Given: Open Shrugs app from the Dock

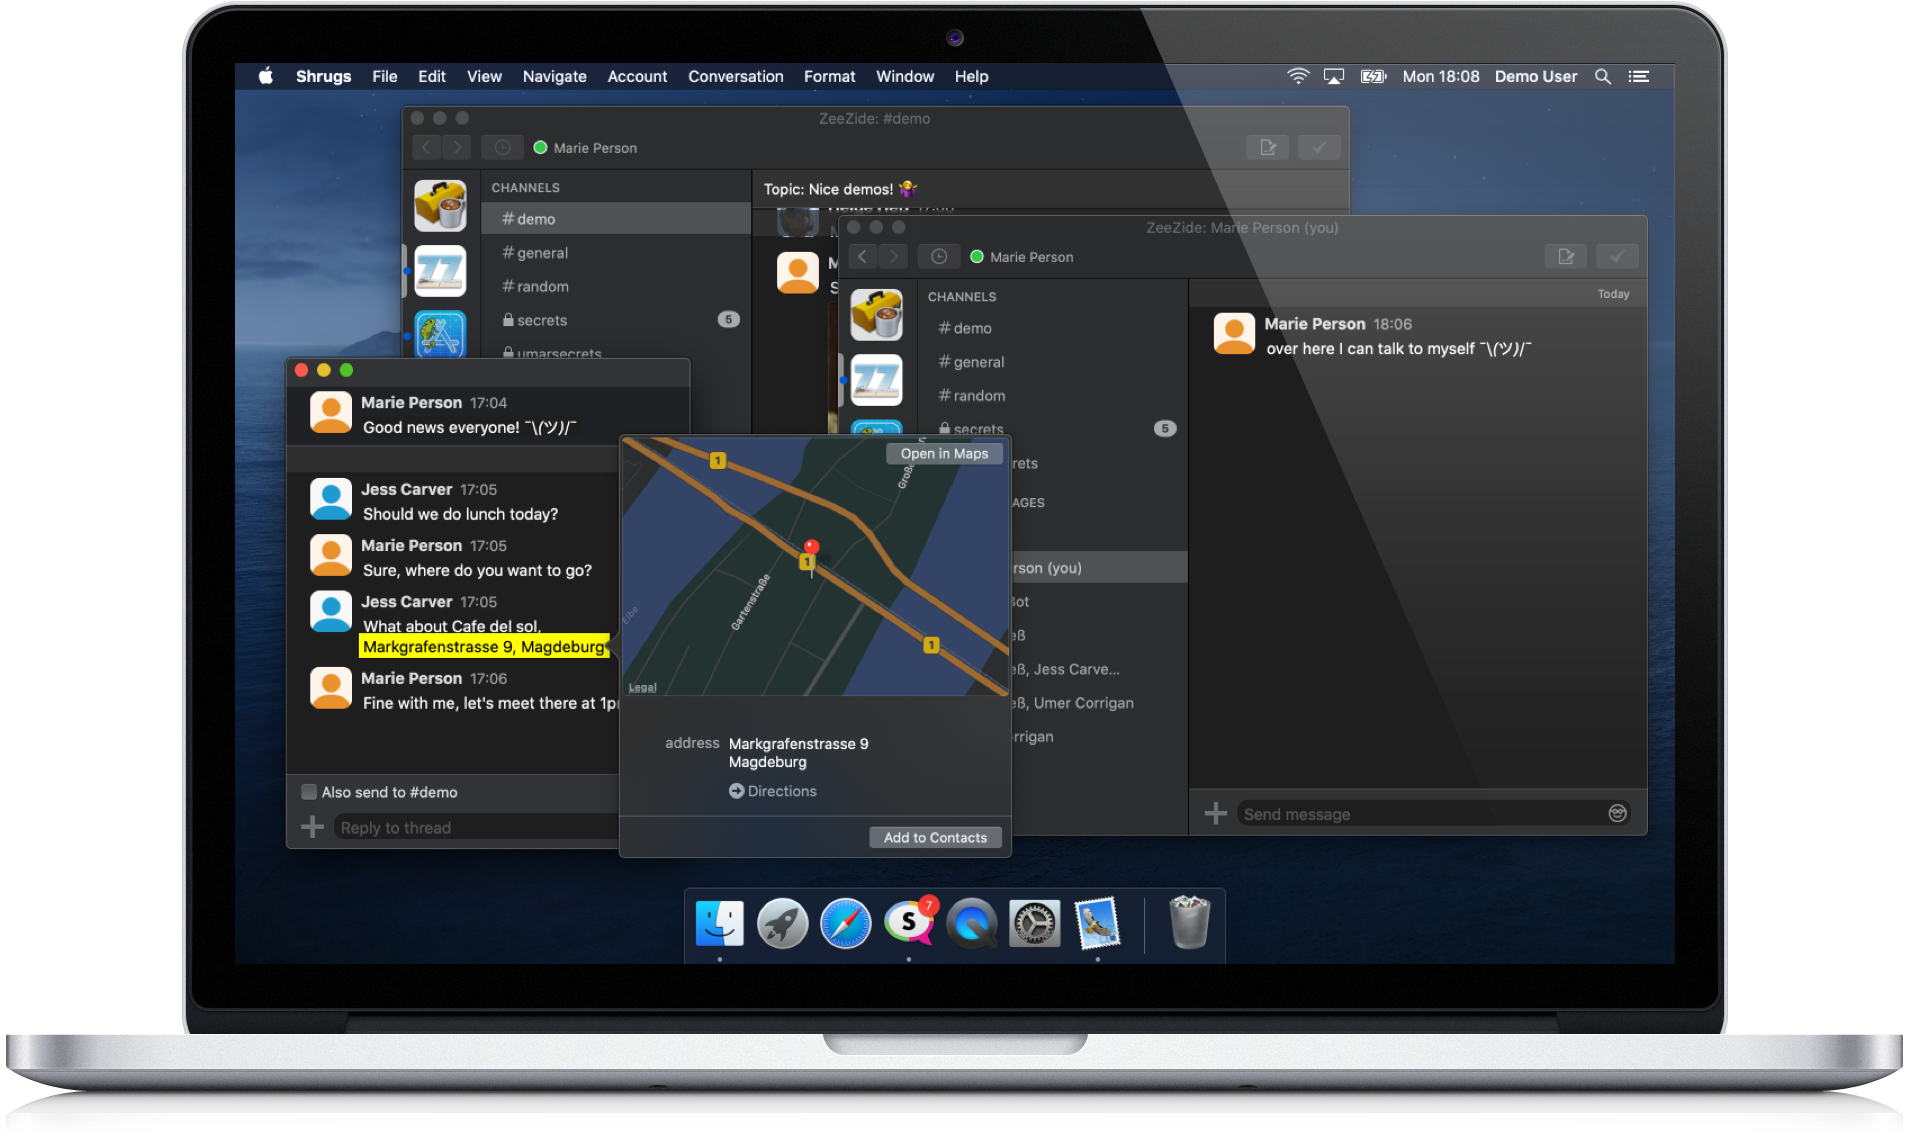Looking at the screenshot, I should 908,923.
